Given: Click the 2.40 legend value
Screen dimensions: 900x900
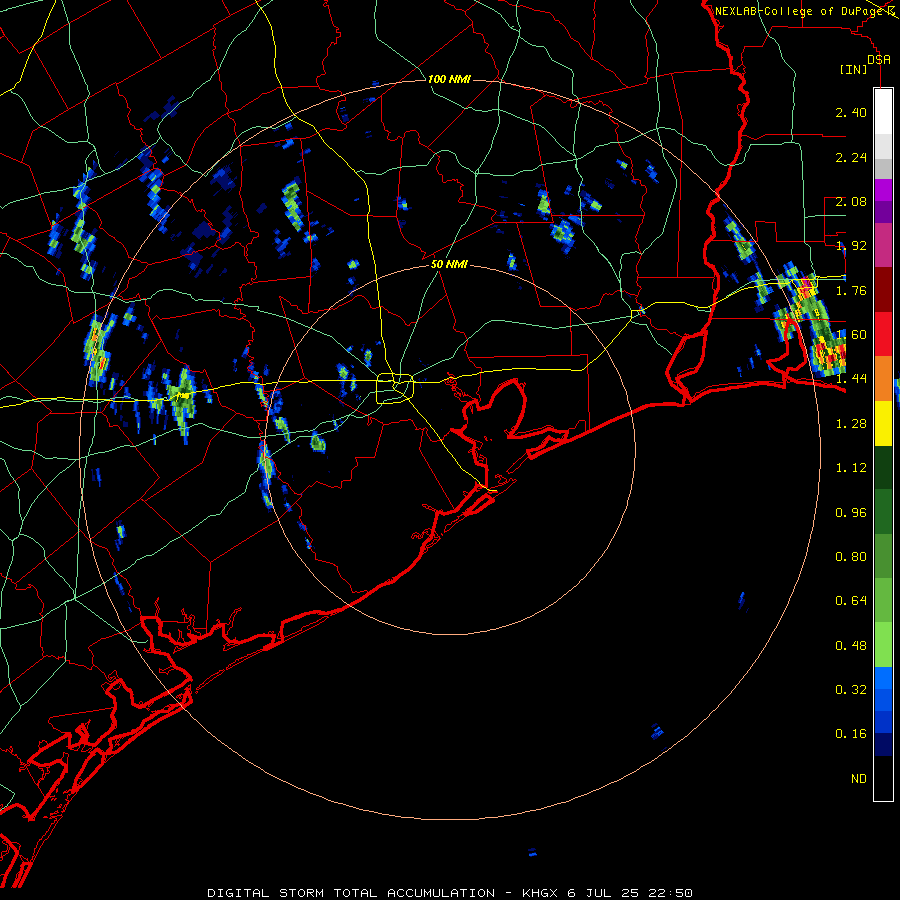Looking at the screenshot, I should coord(851,112).
